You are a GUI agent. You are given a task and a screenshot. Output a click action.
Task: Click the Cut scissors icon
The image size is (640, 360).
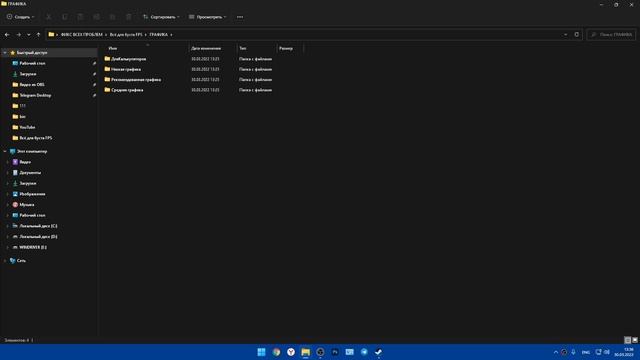click(x=49, y=17)
